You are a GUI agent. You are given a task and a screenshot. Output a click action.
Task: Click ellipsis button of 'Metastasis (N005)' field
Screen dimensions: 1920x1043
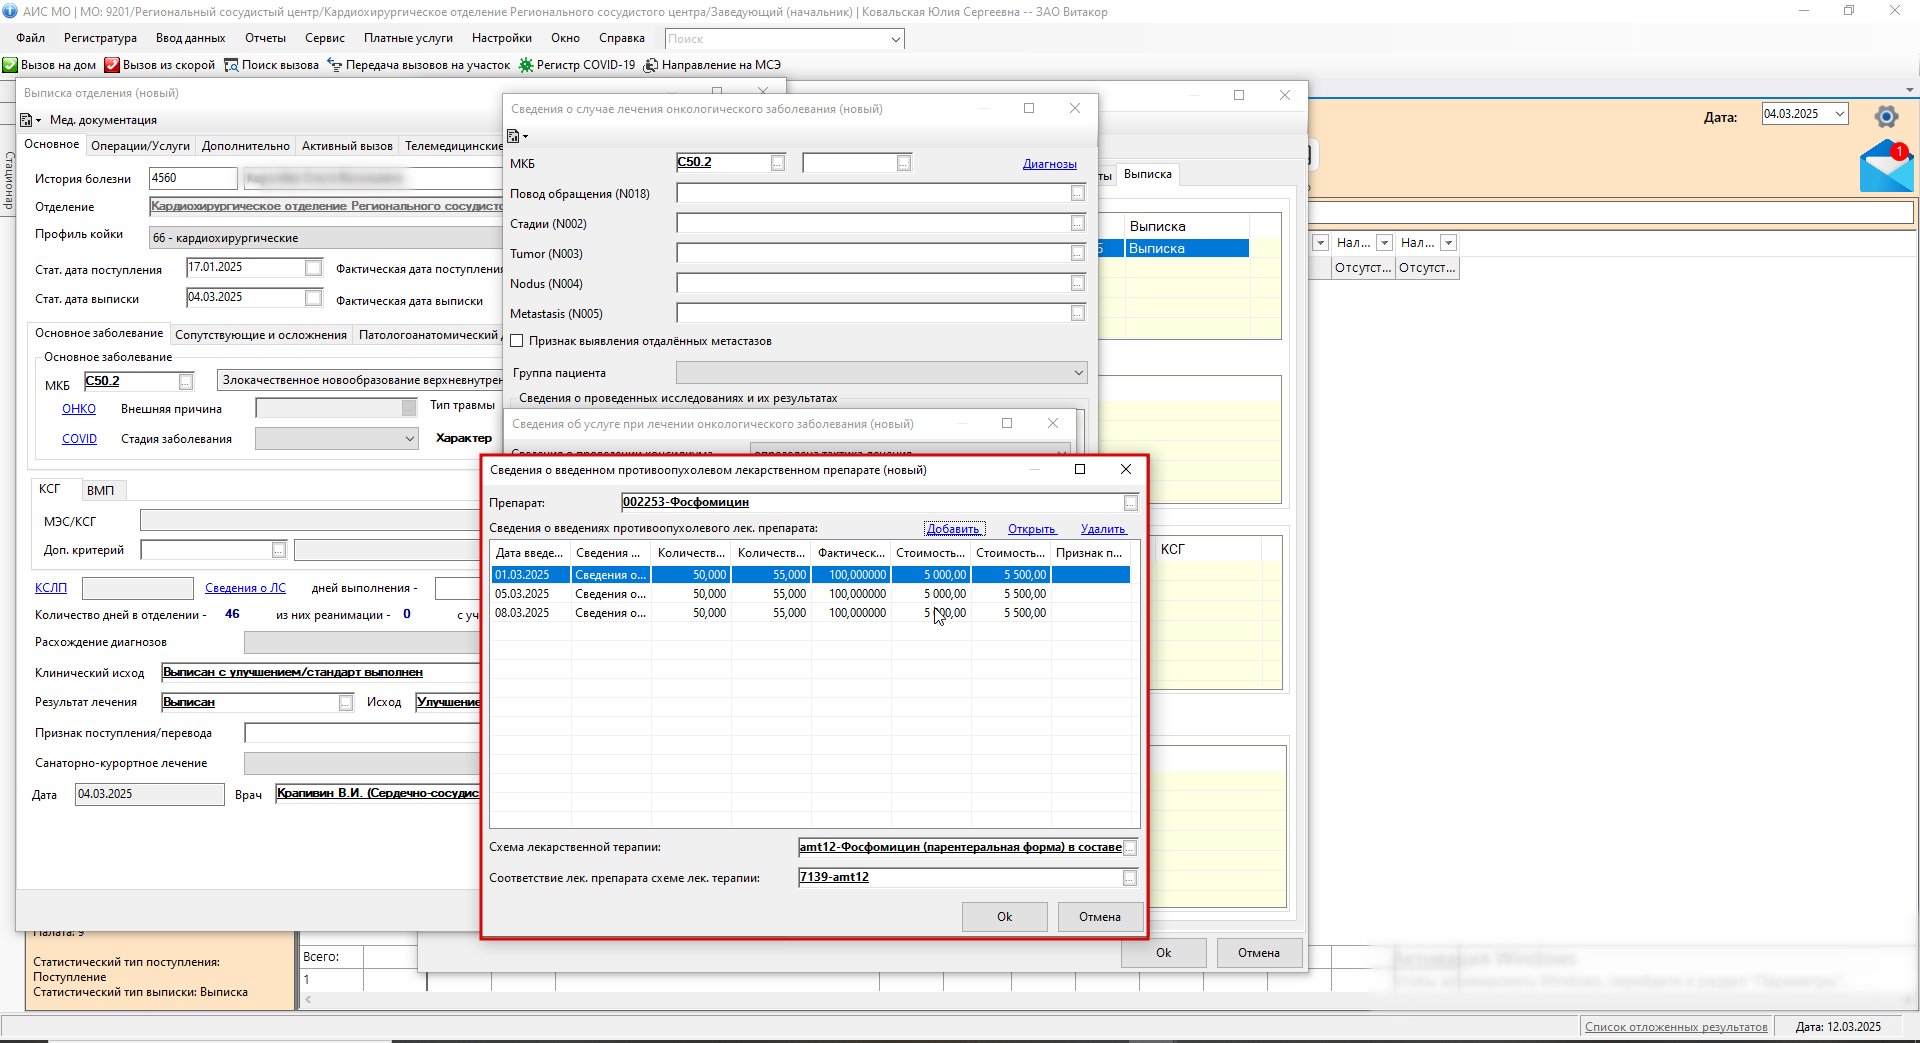tap(1077, 314)
